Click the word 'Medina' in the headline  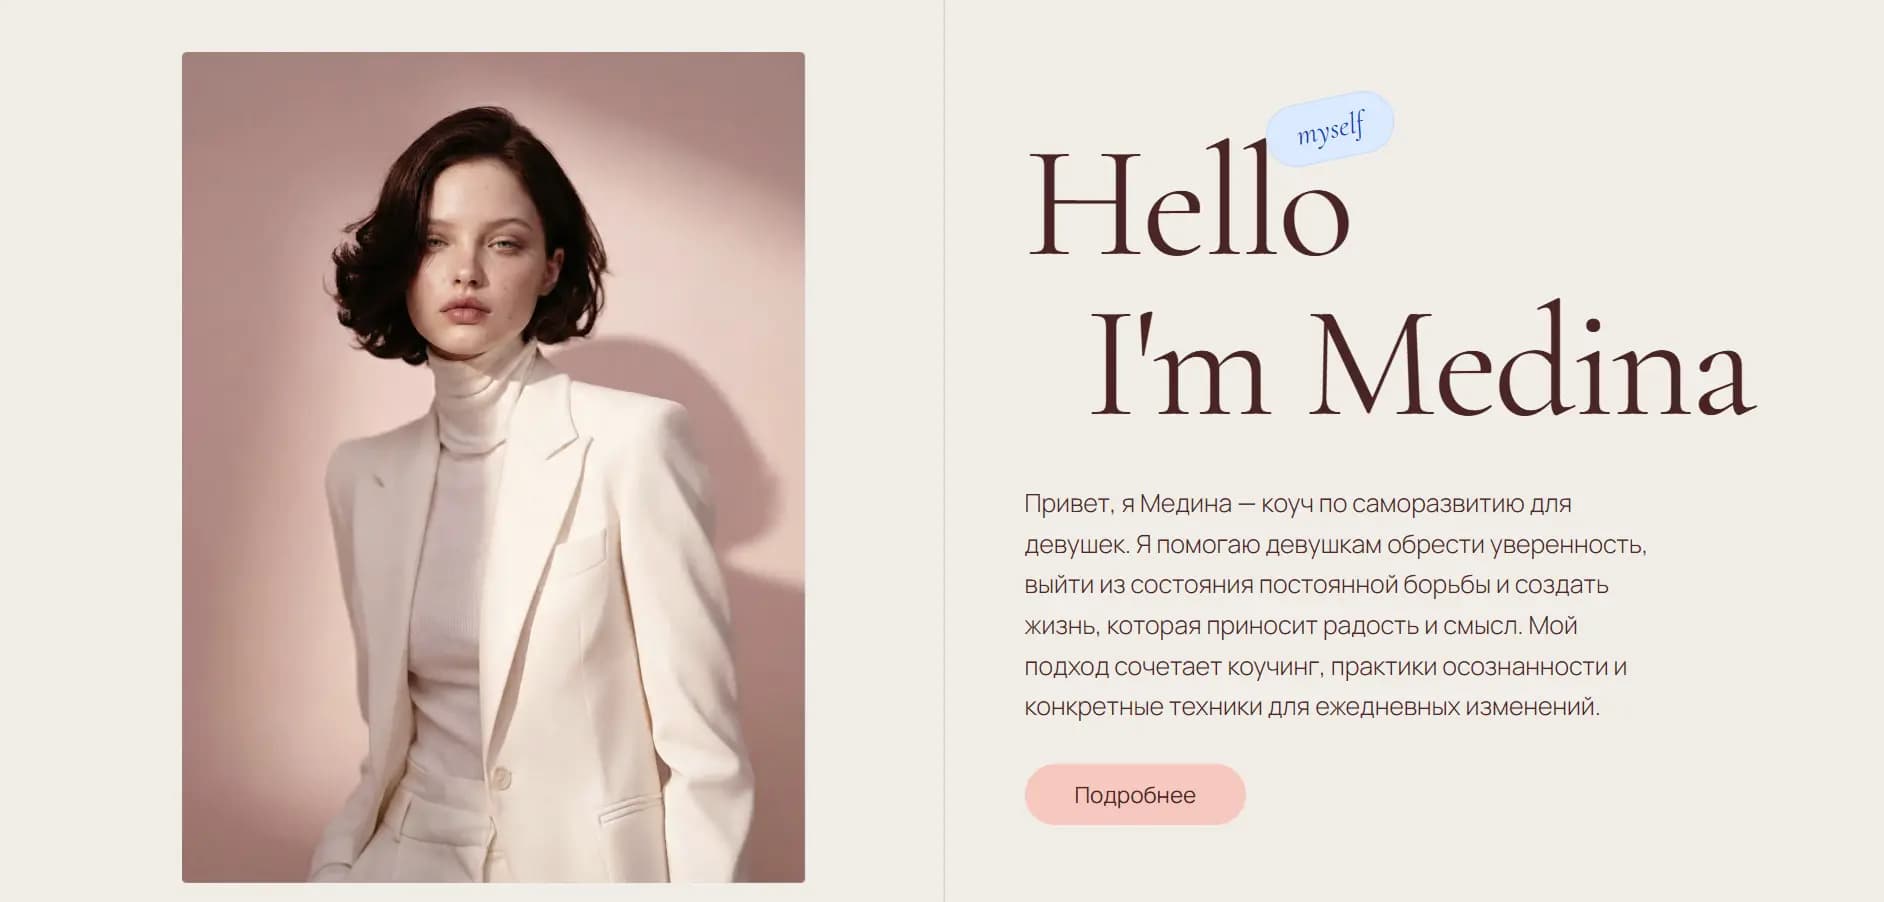pyautogui.click(x=1533, y=362)
